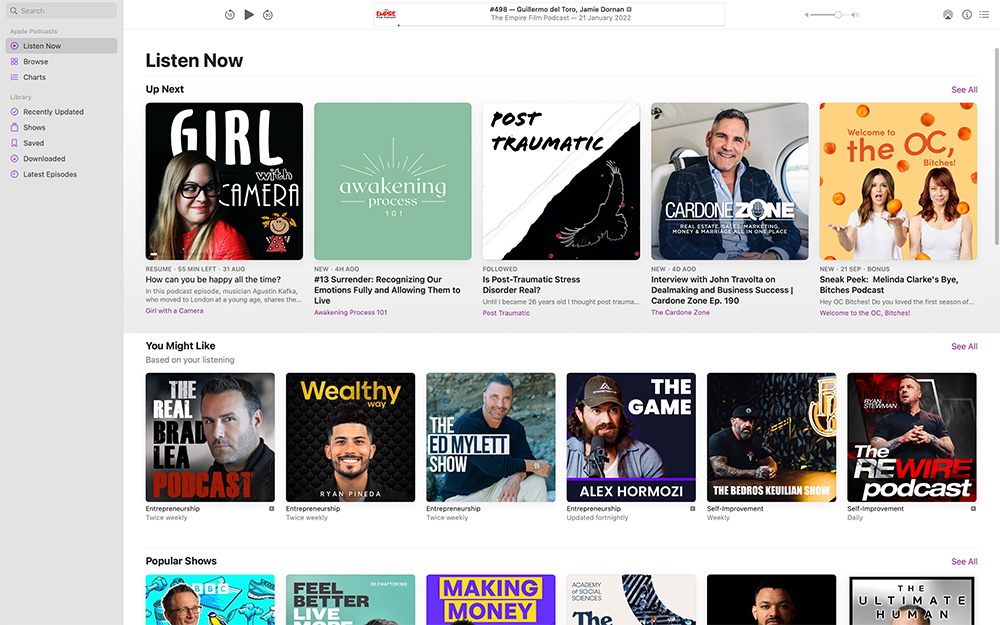The height and width of the screenshot is (625, 1000).
Task: Skip forward 30 seconds
Action: coord(268,15)
